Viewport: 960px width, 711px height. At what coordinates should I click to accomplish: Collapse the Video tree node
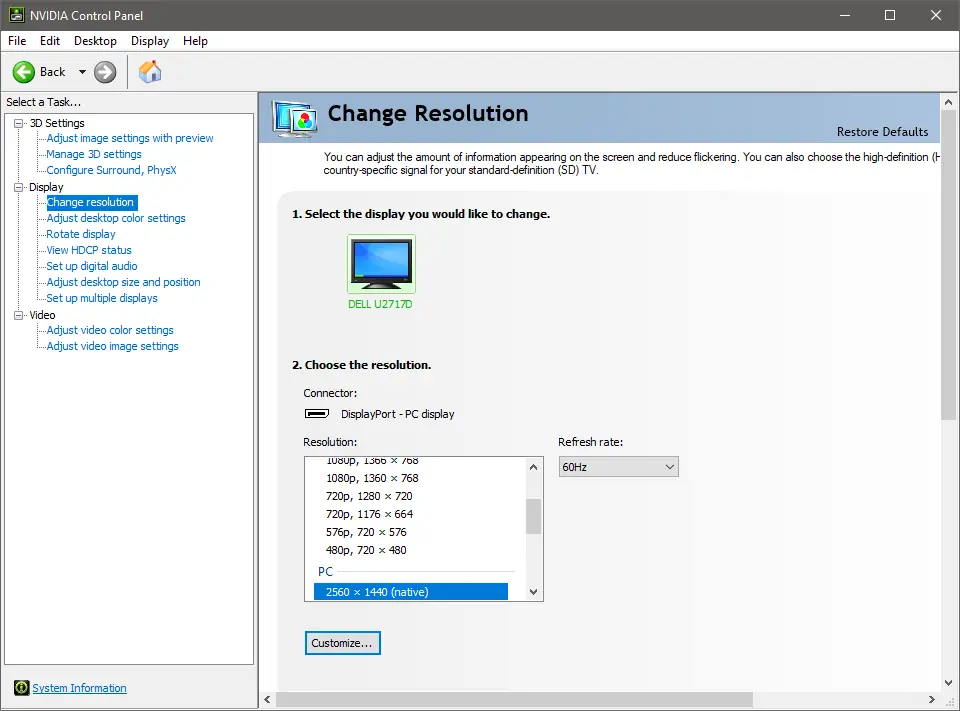(18, 315)
